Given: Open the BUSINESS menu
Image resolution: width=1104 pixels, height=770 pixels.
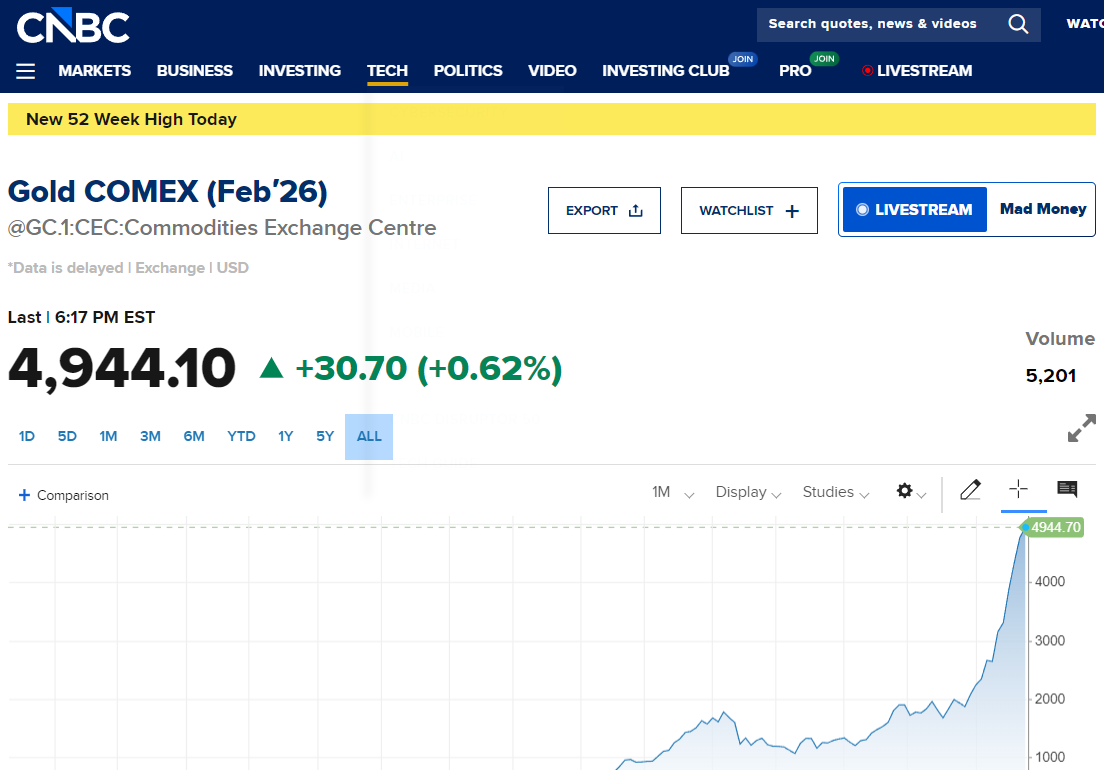Looking at the screenshot, I should click(194, 71).
